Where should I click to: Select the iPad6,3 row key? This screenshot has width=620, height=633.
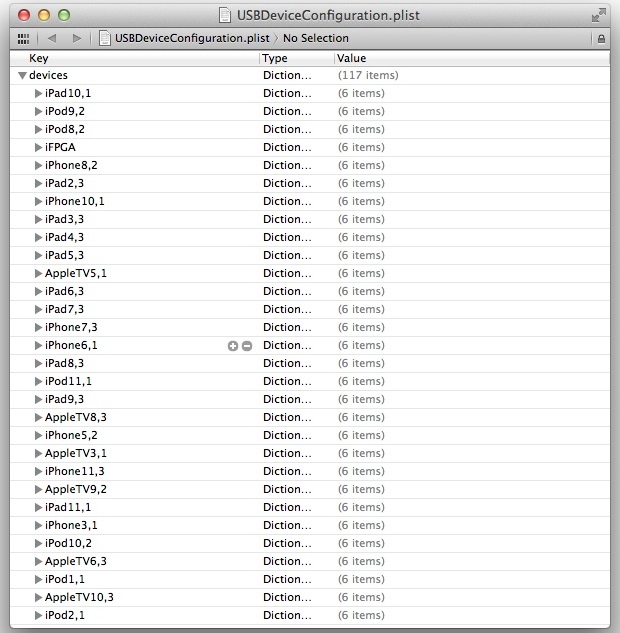[x=64, y=291]
